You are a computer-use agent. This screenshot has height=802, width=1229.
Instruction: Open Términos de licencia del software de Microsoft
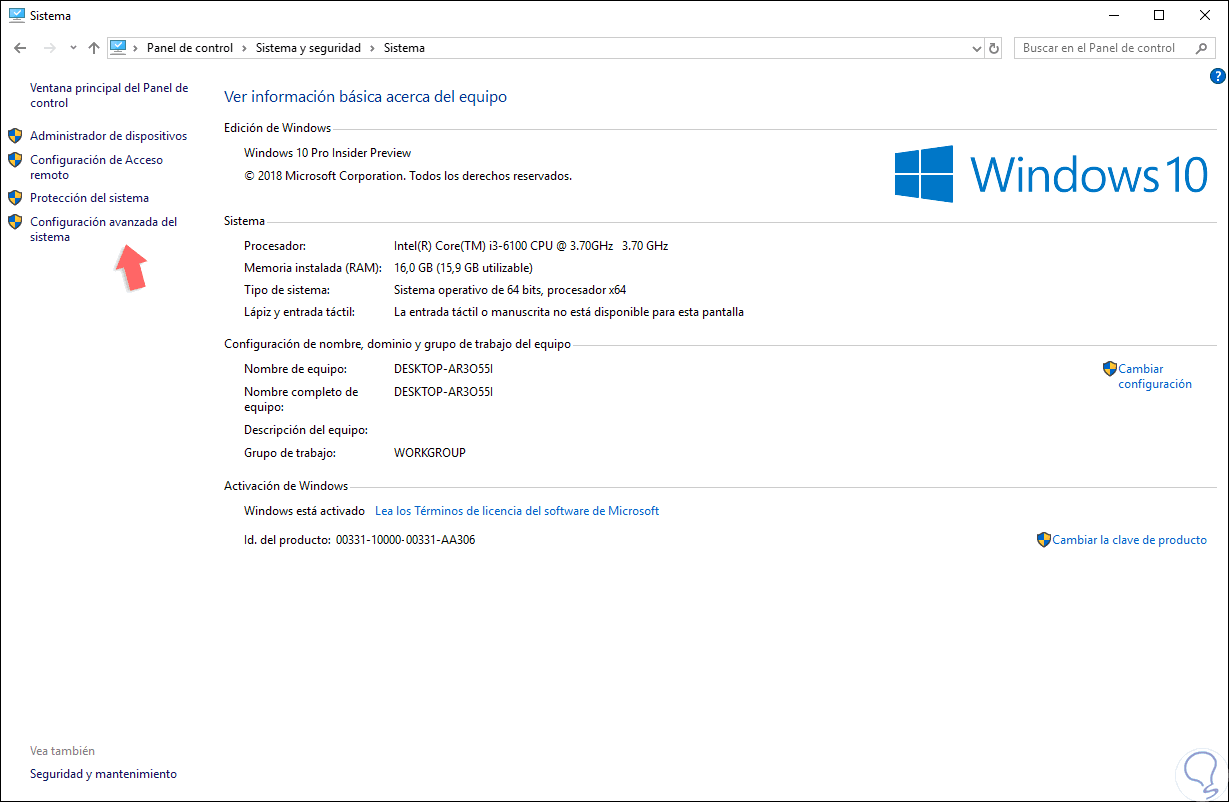coord(517,511)
